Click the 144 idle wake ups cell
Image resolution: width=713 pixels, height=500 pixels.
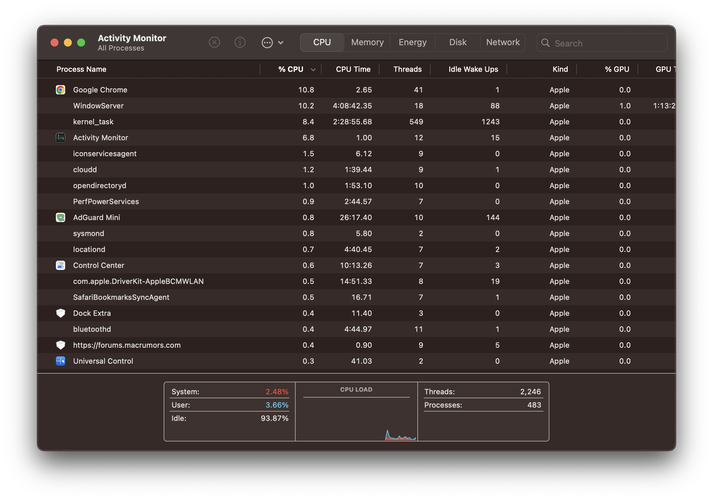pyautogui.click(x=492, y=217)
